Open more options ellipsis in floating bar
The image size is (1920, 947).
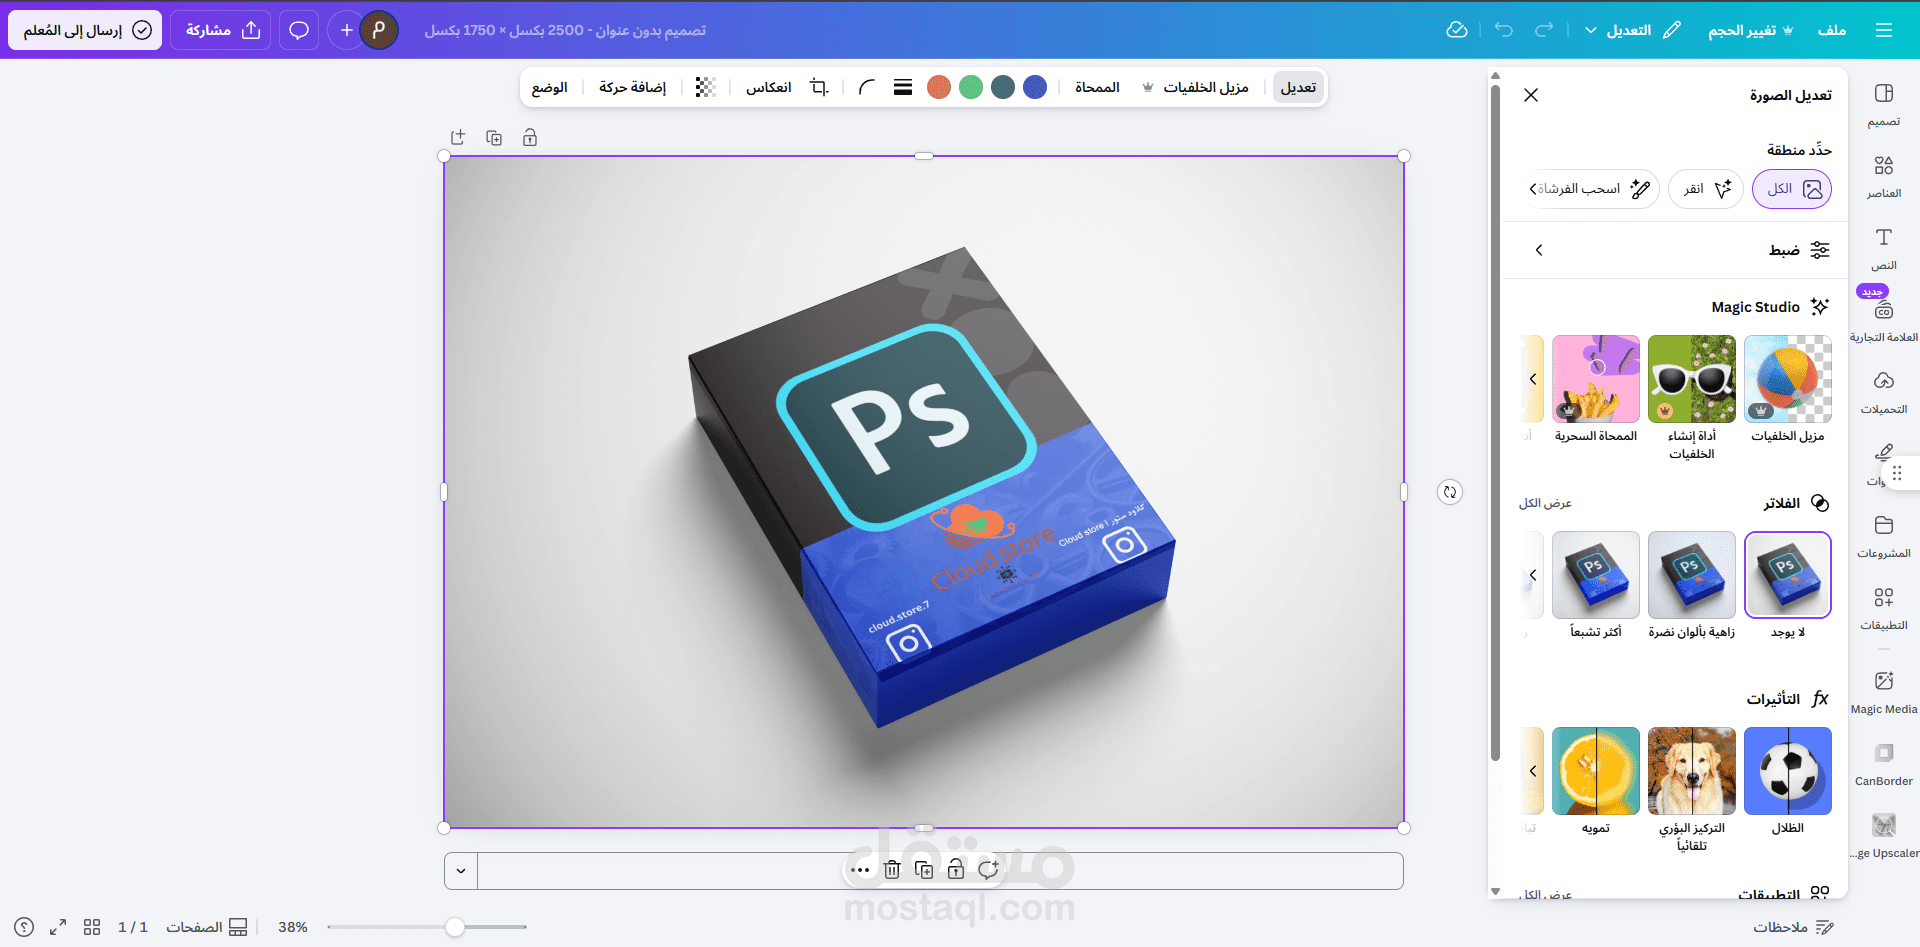pos(860,870)
